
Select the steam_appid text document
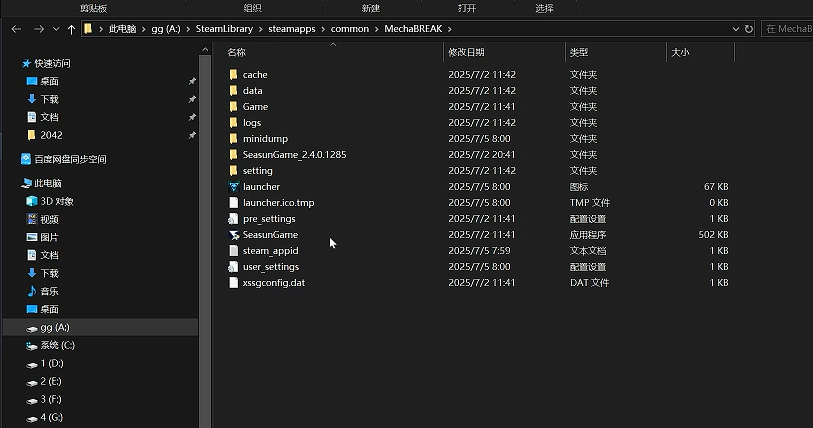(x=270, y=251)
